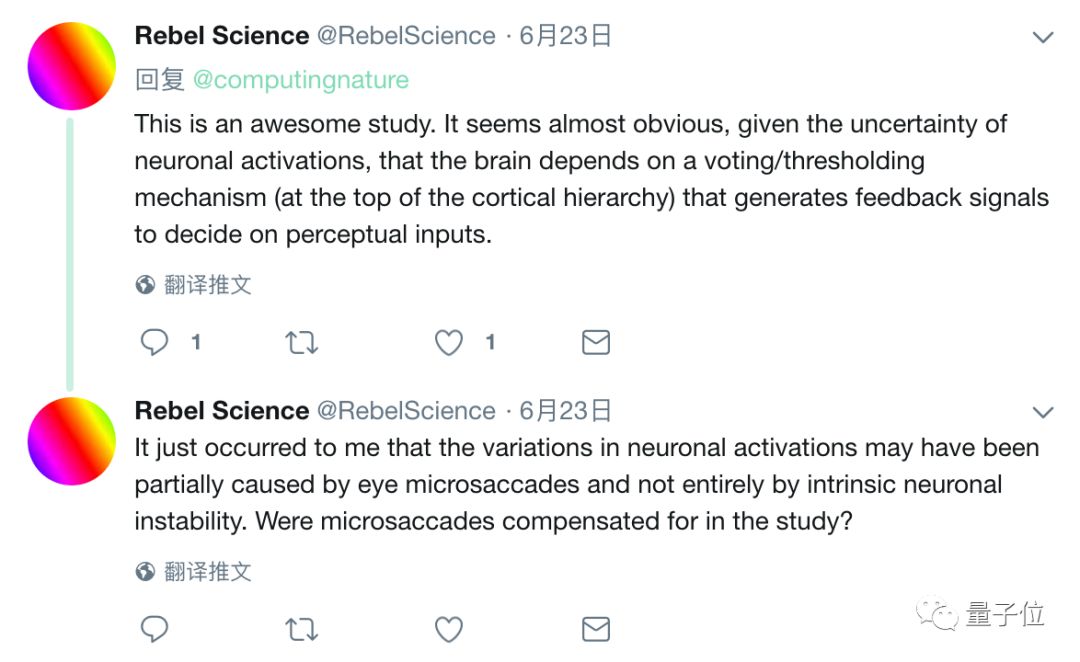Click second tweet's rainbow profile avatar

(x=72, y=441)
